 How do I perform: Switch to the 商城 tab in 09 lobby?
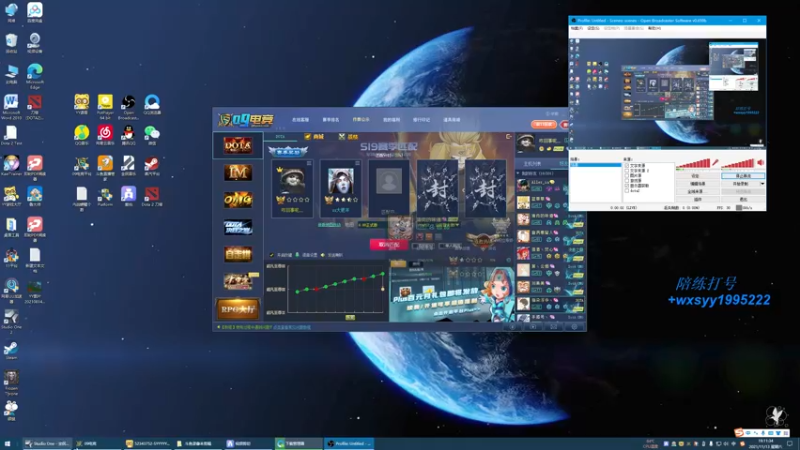pos(315,137)
